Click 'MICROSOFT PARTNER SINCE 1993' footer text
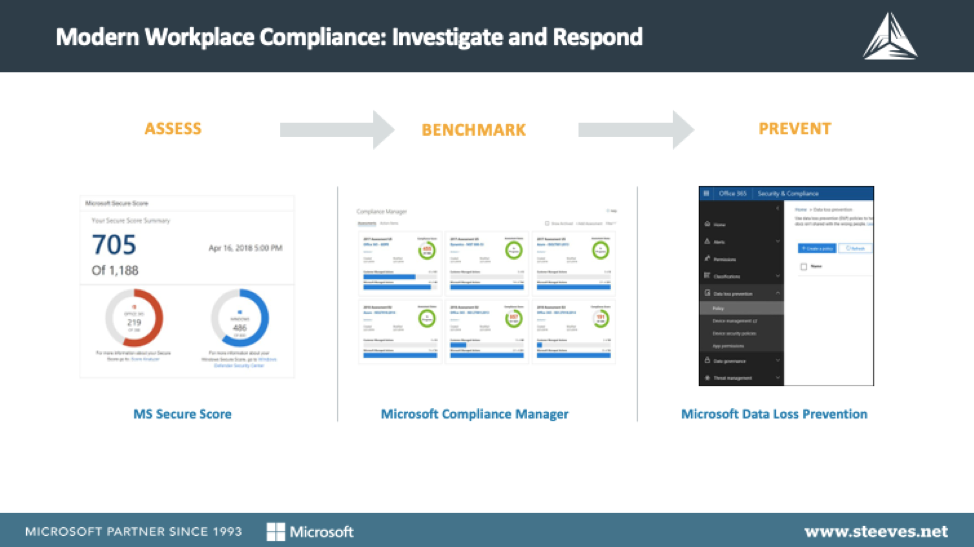 pyautogui.click(x=134, y=531)
